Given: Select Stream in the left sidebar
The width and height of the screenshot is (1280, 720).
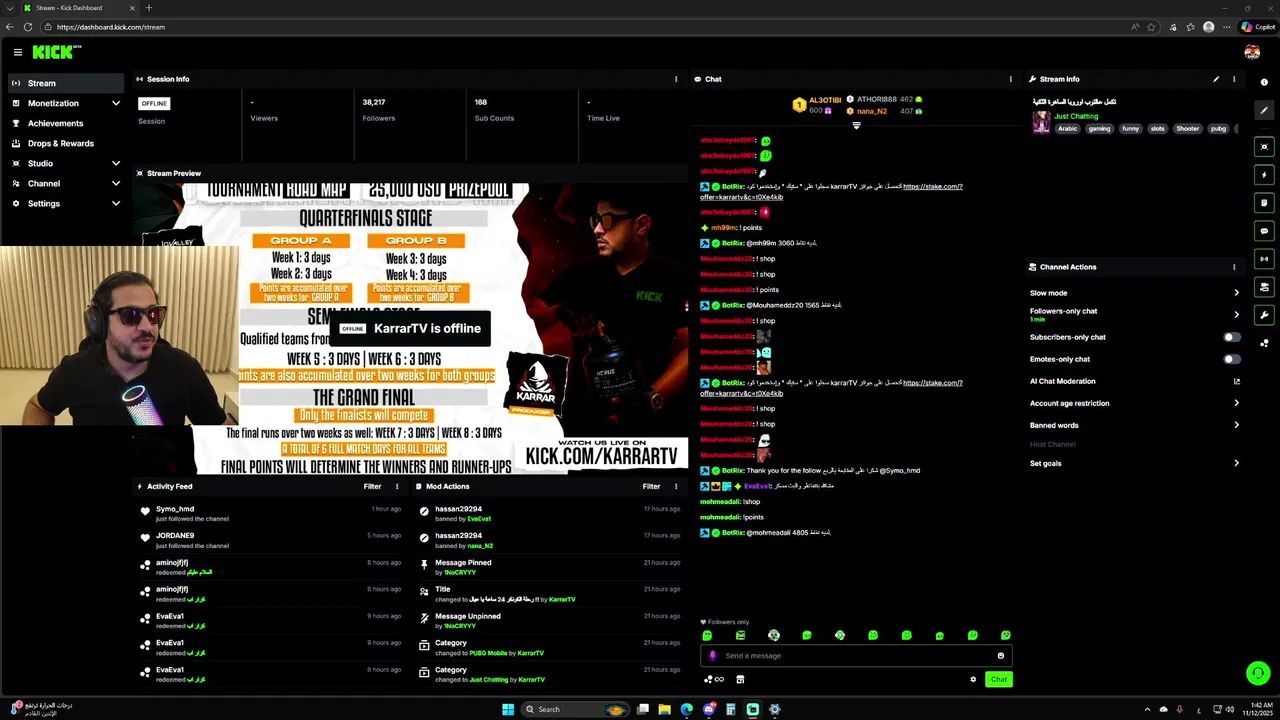Looking at the screenshot, I should tap(66, 83).
